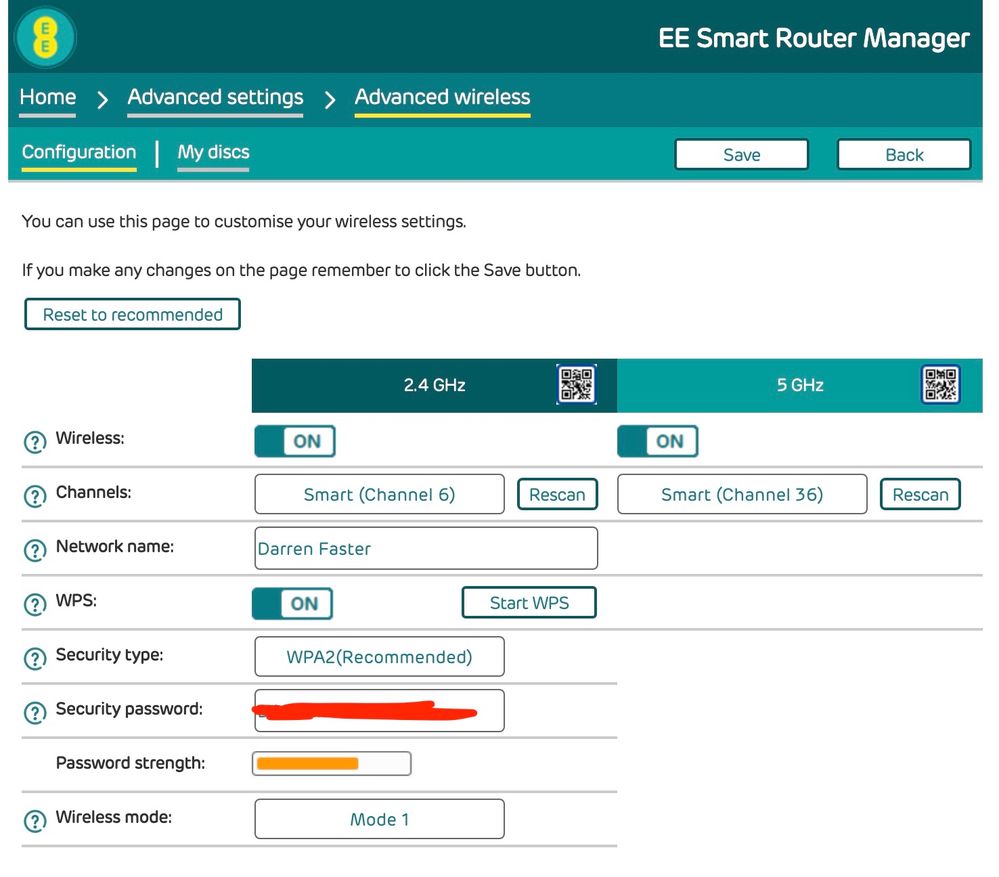Turn off the WPS toggle
The height and width of the screenshot is (877, 999).
tap(292, 604)
